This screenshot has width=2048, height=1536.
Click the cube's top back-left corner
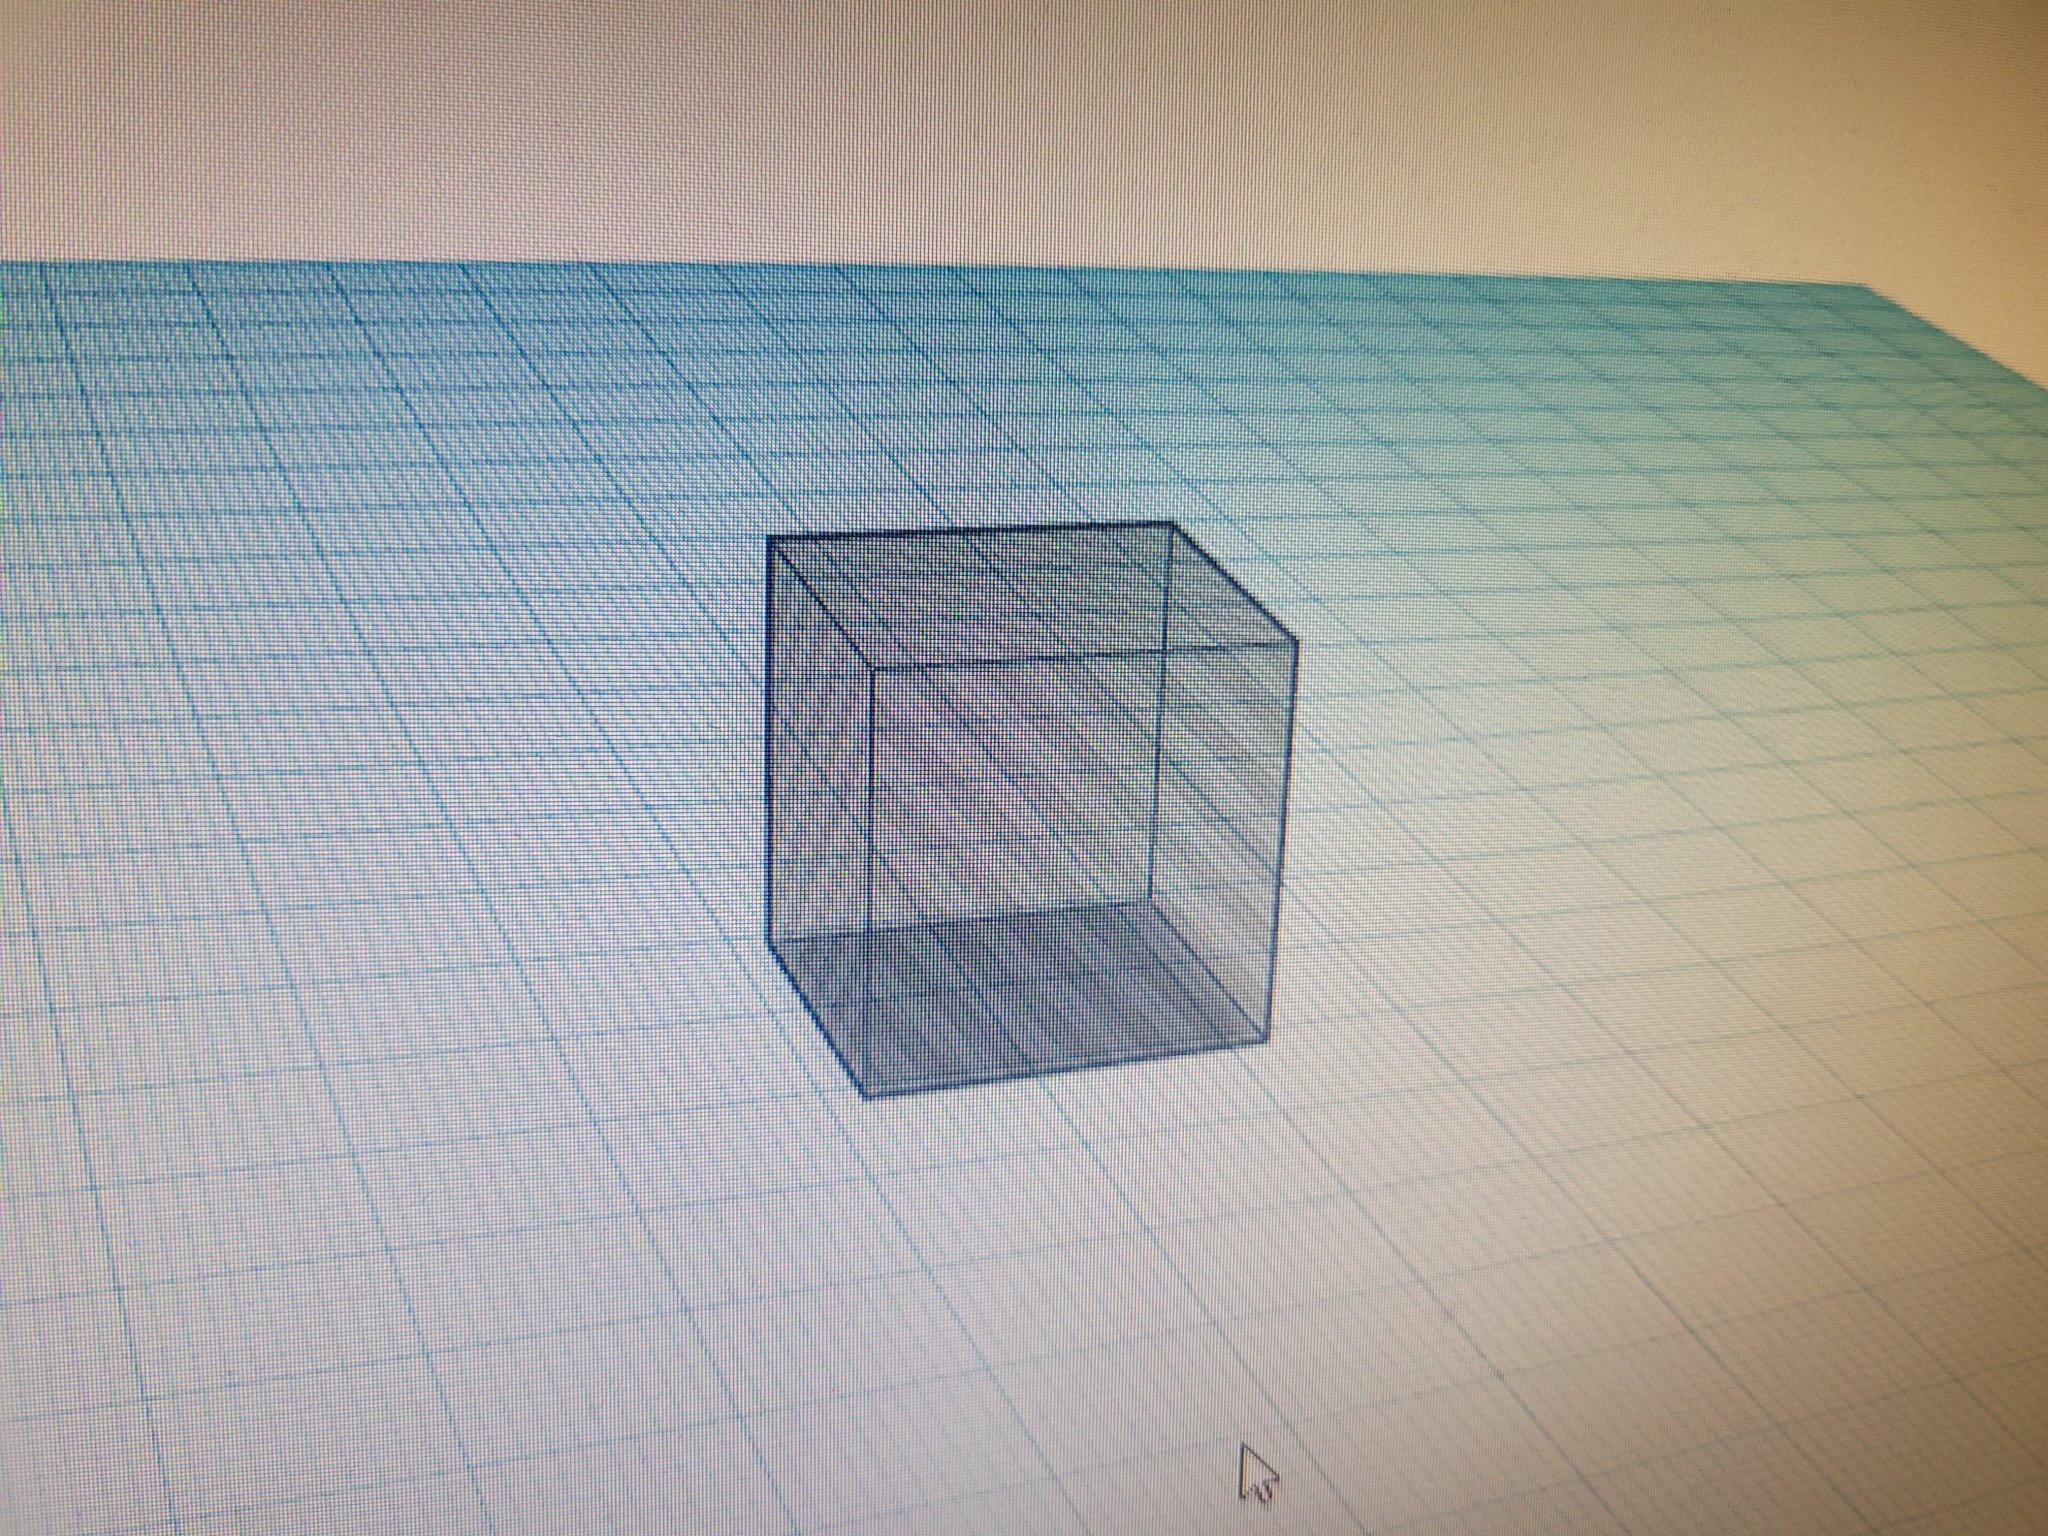pyautogui.click(x=769, y=538)
